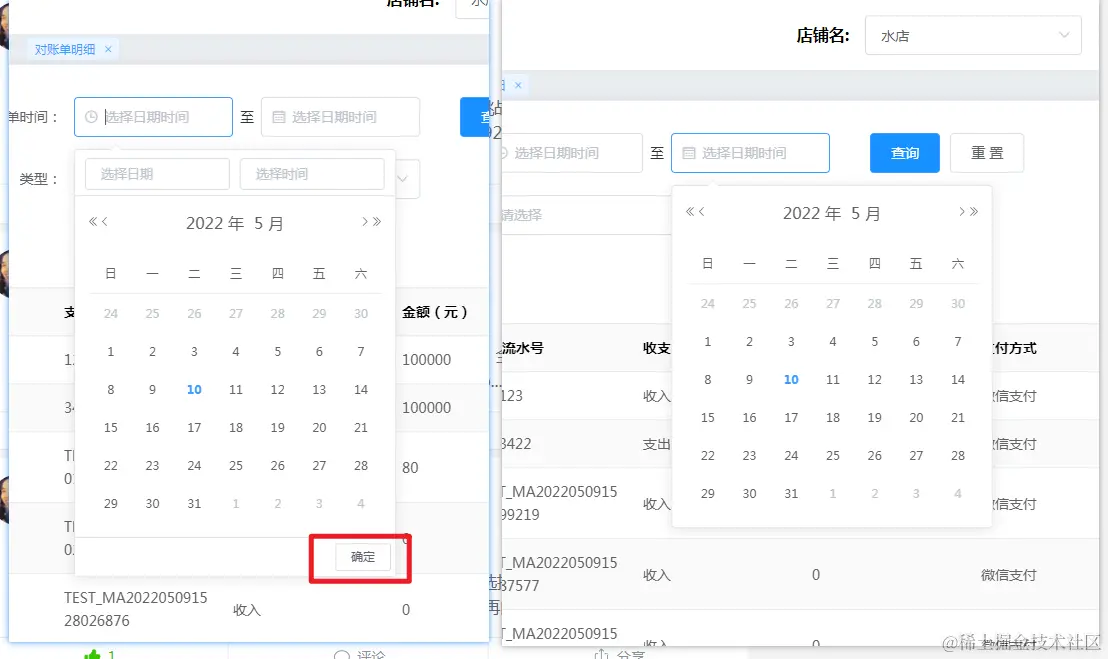The image size is (1108, 659).
Task: Select June 4 in left calendar
Action: point(361,504)
